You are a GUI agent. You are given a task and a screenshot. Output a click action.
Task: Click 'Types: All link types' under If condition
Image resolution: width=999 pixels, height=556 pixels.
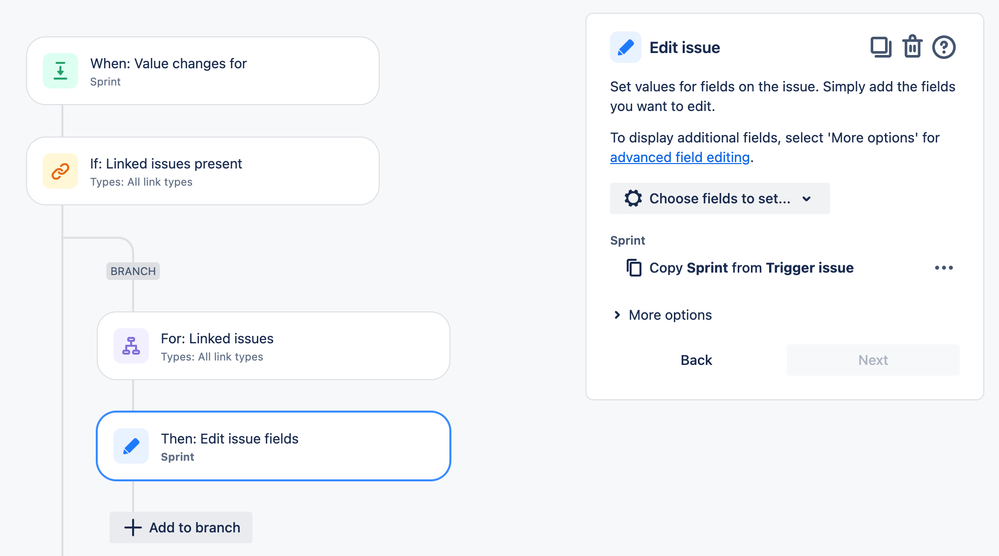pos(141,182)
